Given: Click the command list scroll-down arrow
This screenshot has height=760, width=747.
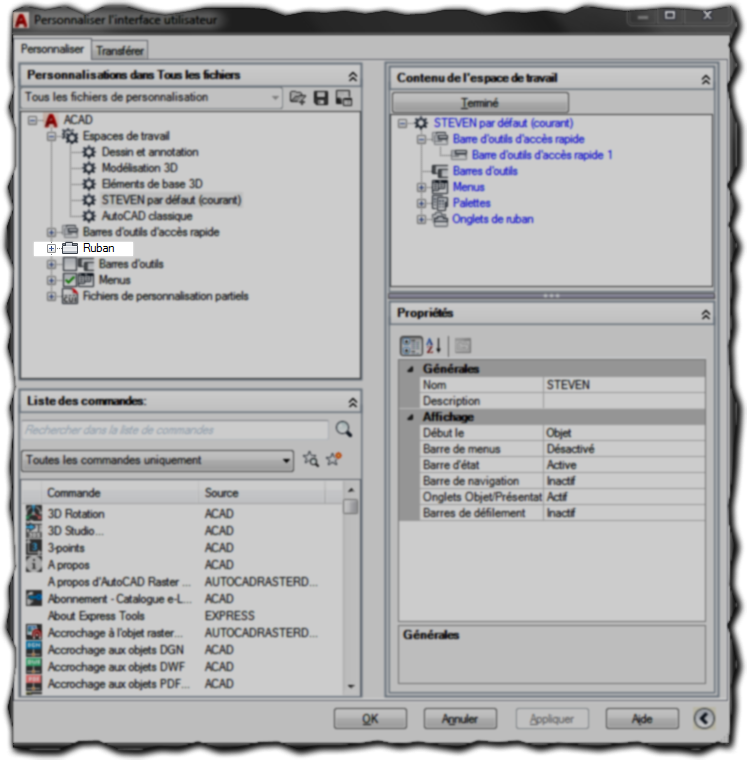Looking at the screenshot, I should point(351,686).
